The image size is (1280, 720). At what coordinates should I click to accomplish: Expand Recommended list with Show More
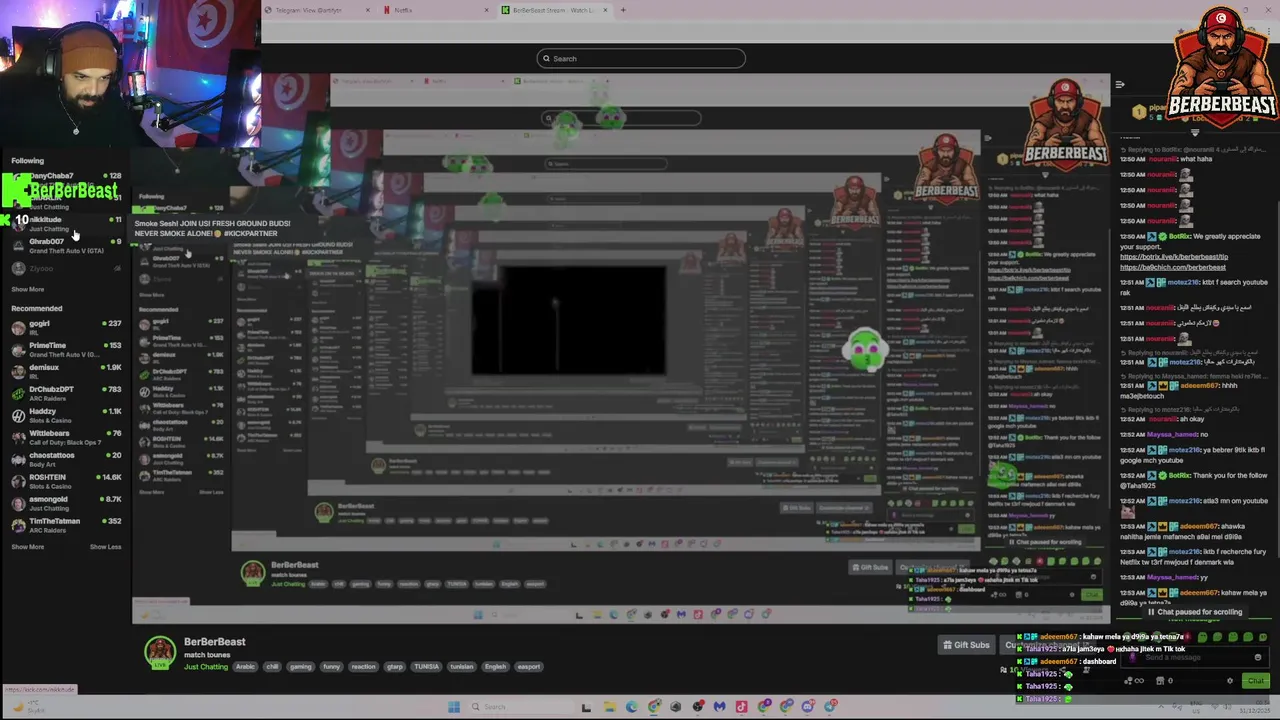(28, 547)
